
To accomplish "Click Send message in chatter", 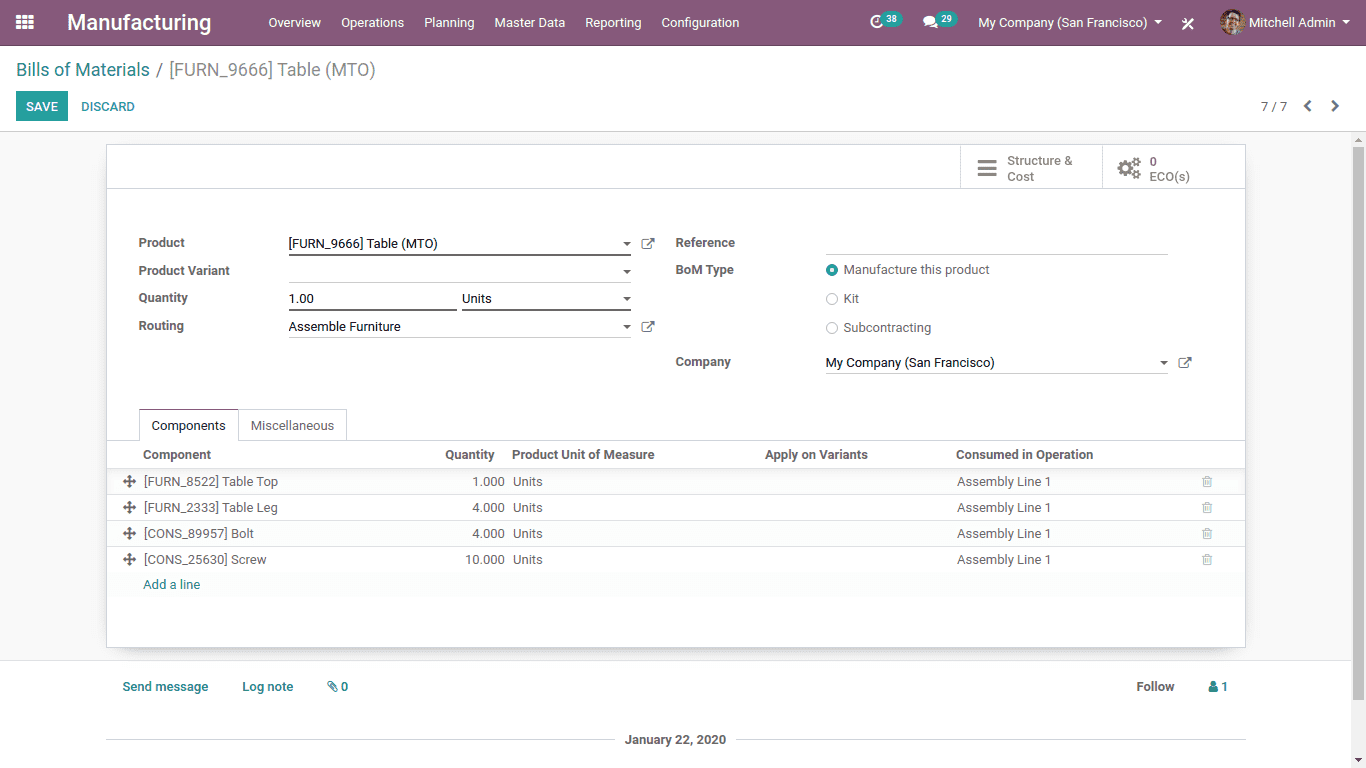I will coord(165,687).
